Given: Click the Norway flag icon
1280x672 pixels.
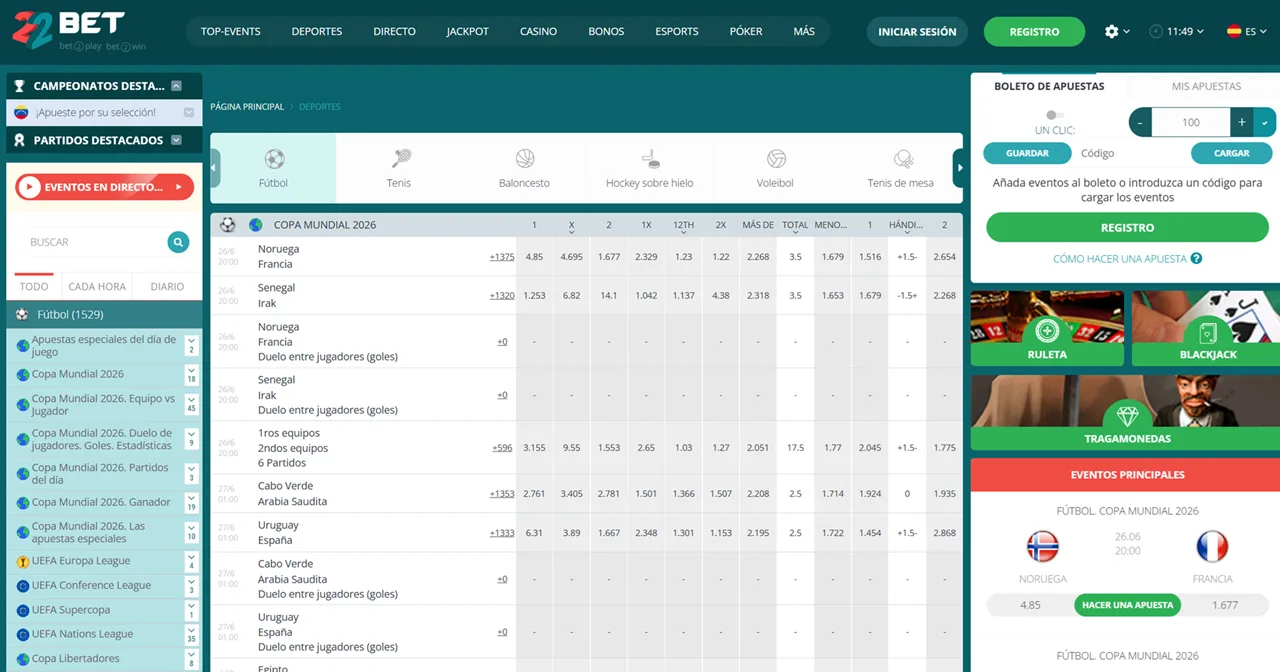Looking at the screenshot, I should [x=1042, y=547].
